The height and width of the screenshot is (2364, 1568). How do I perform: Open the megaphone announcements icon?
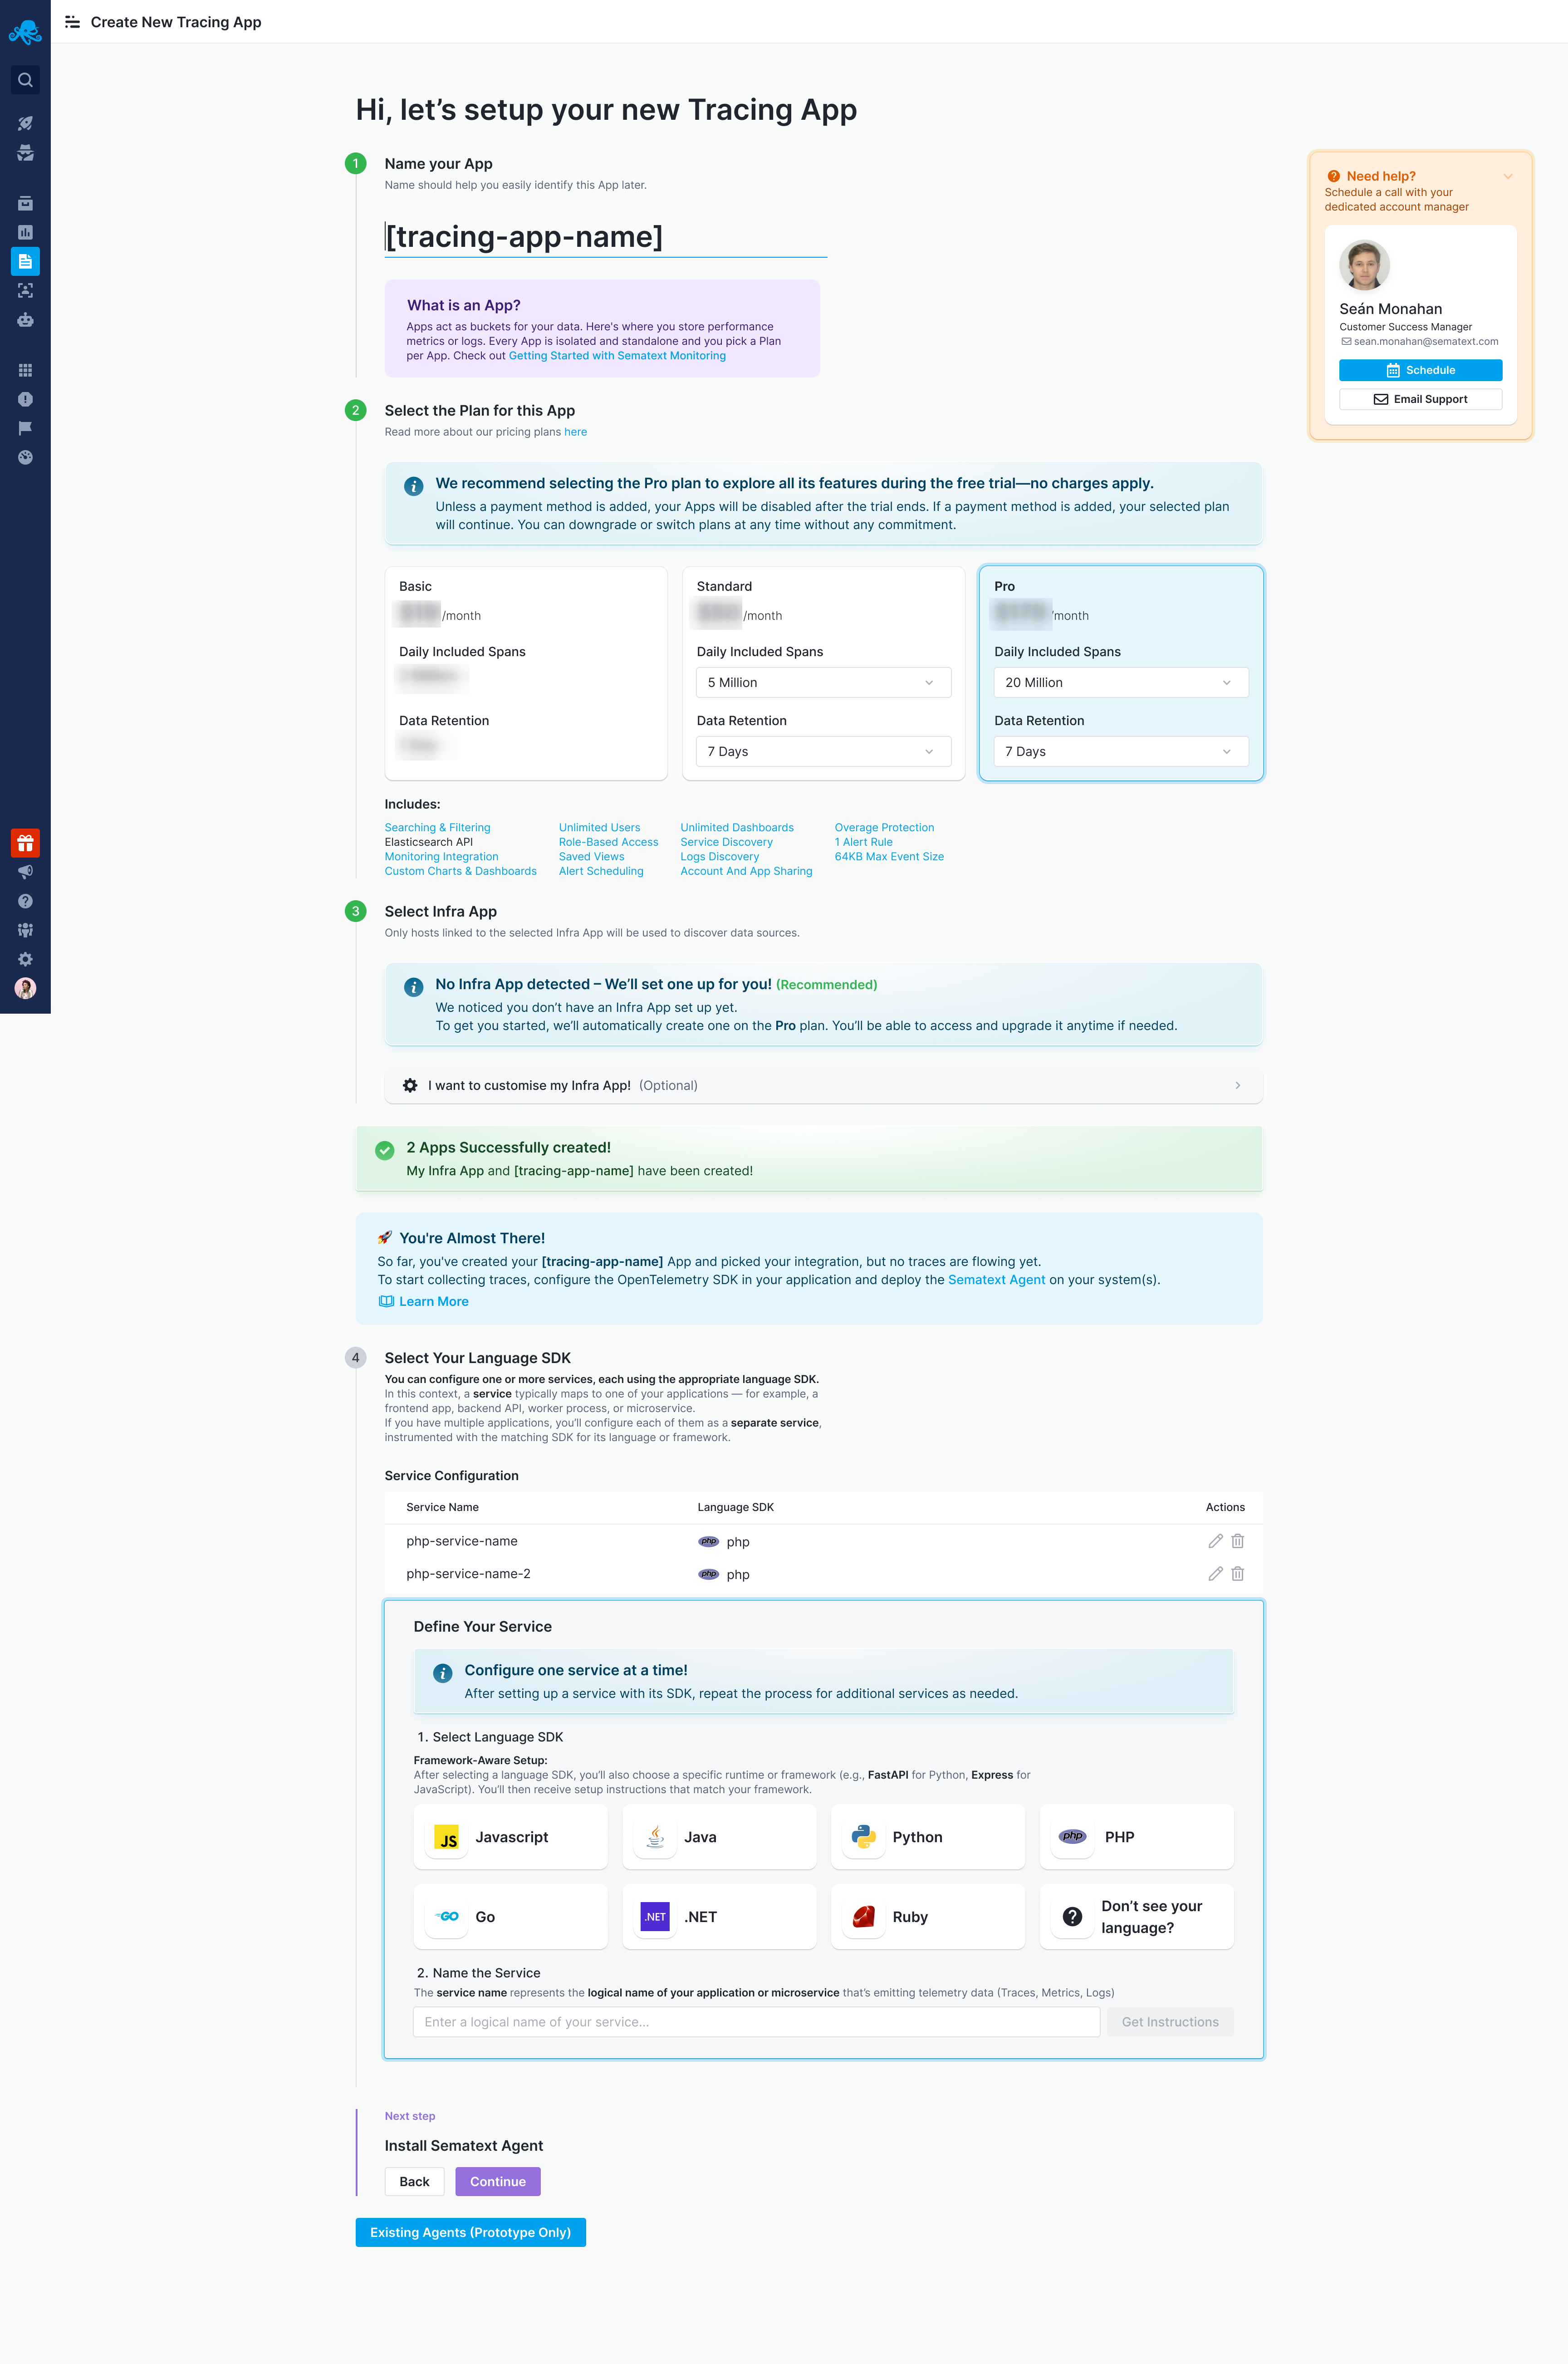pyautogui.click(x=25, y=872)
